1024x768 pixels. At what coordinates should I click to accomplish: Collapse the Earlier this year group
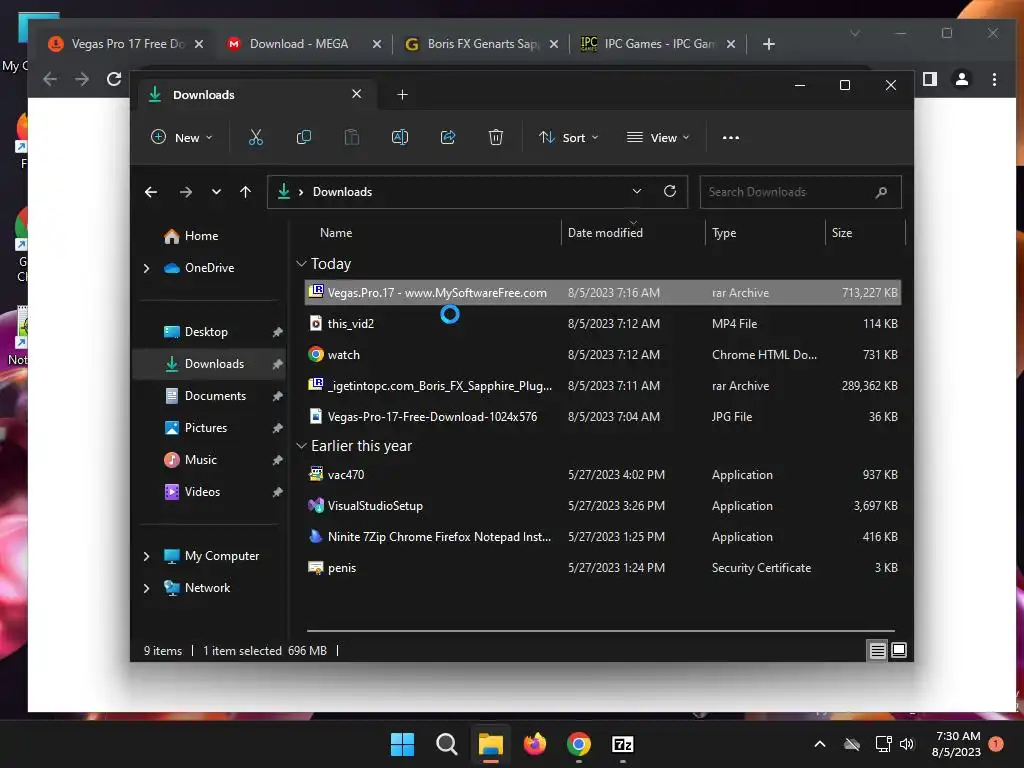[301, 446]
